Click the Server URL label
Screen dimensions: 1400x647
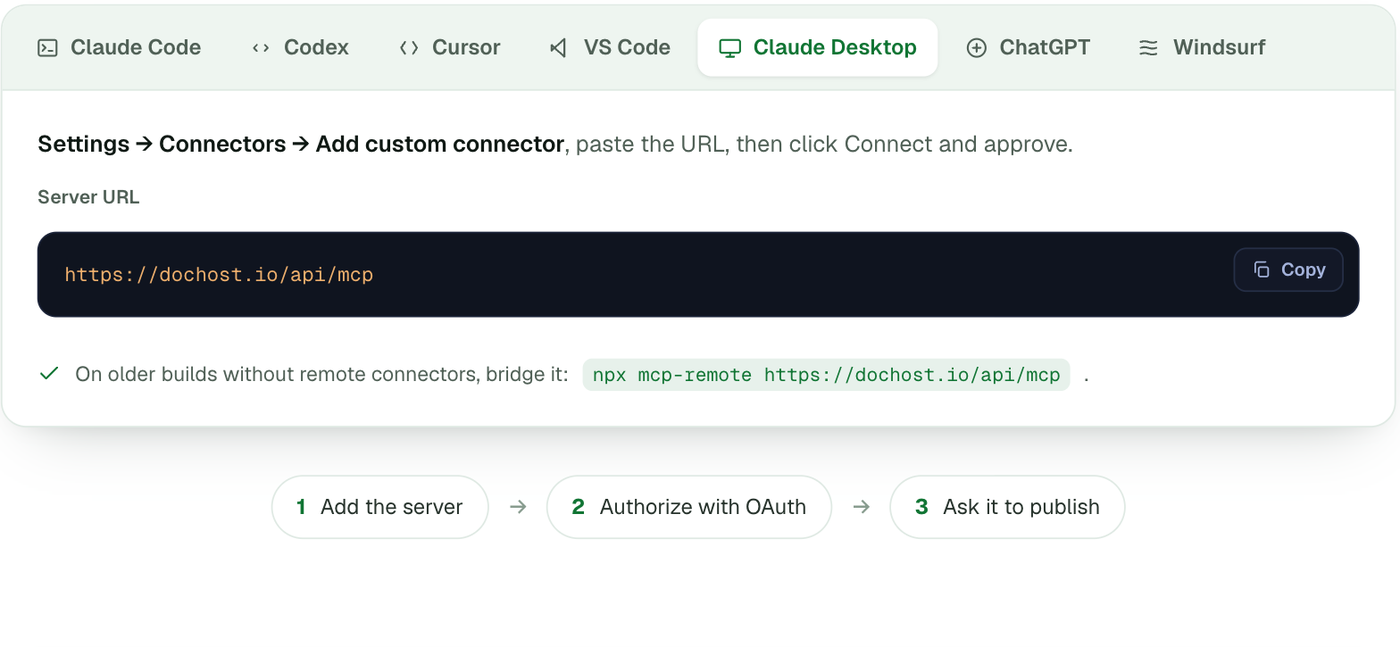(89, 197)
